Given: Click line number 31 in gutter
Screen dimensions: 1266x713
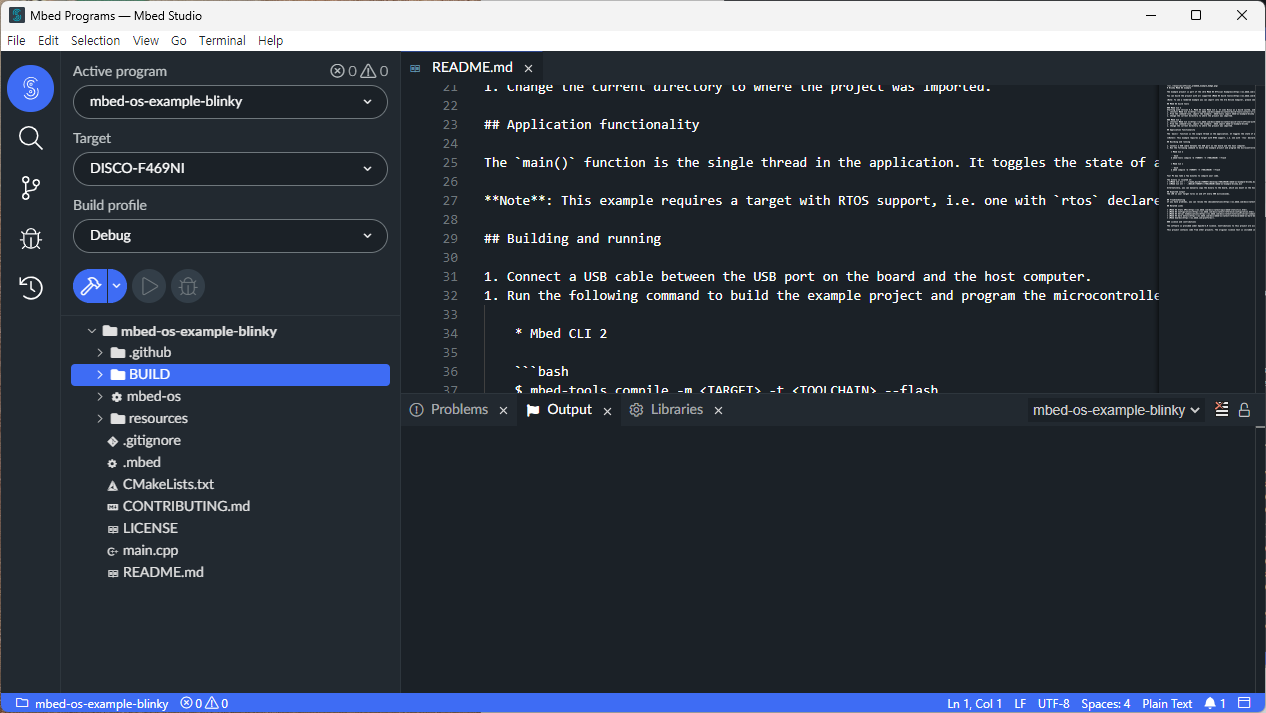Looking at the screenshot, I should 450,277.
